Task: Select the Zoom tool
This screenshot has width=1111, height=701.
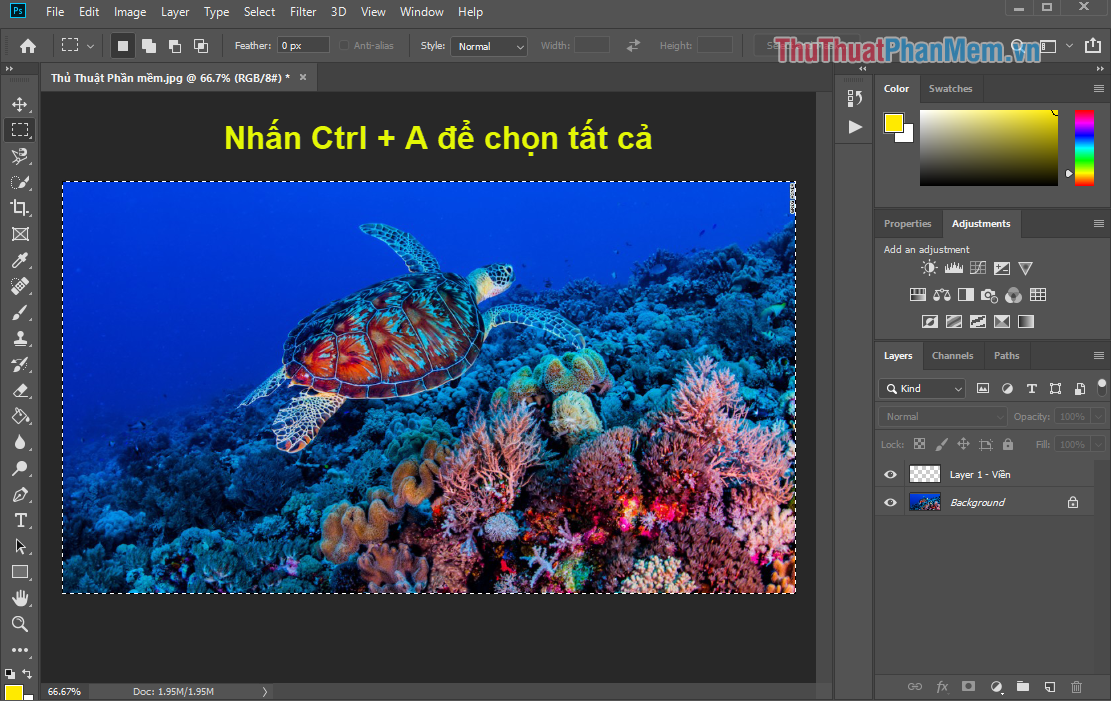Action: click(20, 624)
